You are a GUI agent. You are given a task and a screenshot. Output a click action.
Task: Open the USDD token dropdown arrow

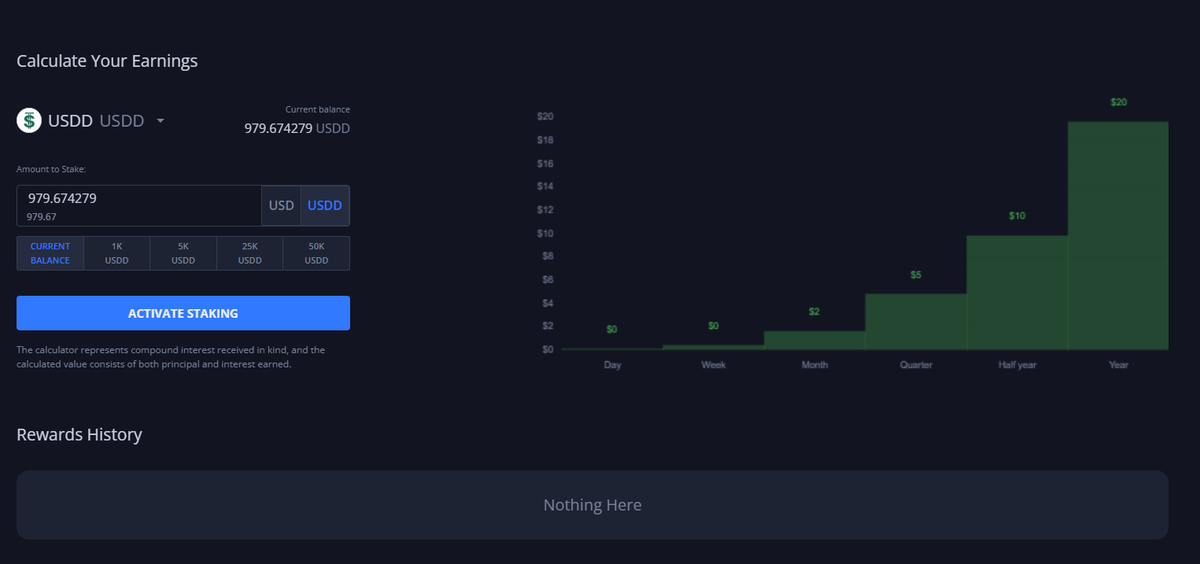(x=160, y=121)
